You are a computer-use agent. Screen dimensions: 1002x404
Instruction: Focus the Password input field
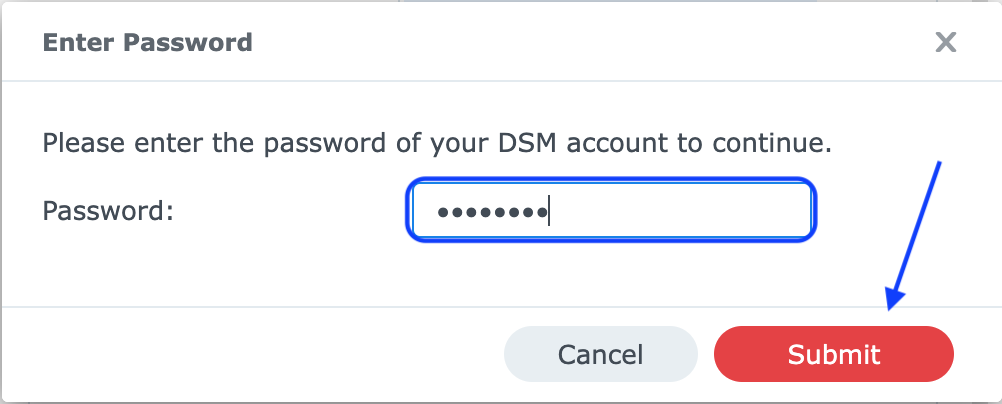coord(611,211)
